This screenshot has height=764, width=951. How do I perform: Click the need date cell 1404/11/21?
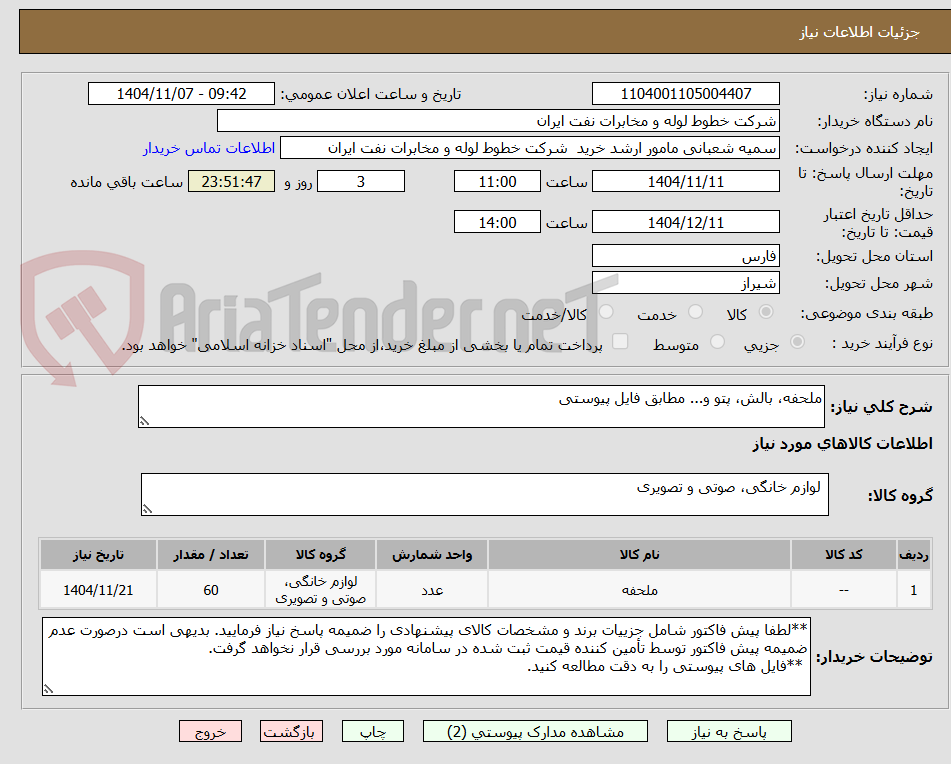pyautogui.click(x=98, y=589)
